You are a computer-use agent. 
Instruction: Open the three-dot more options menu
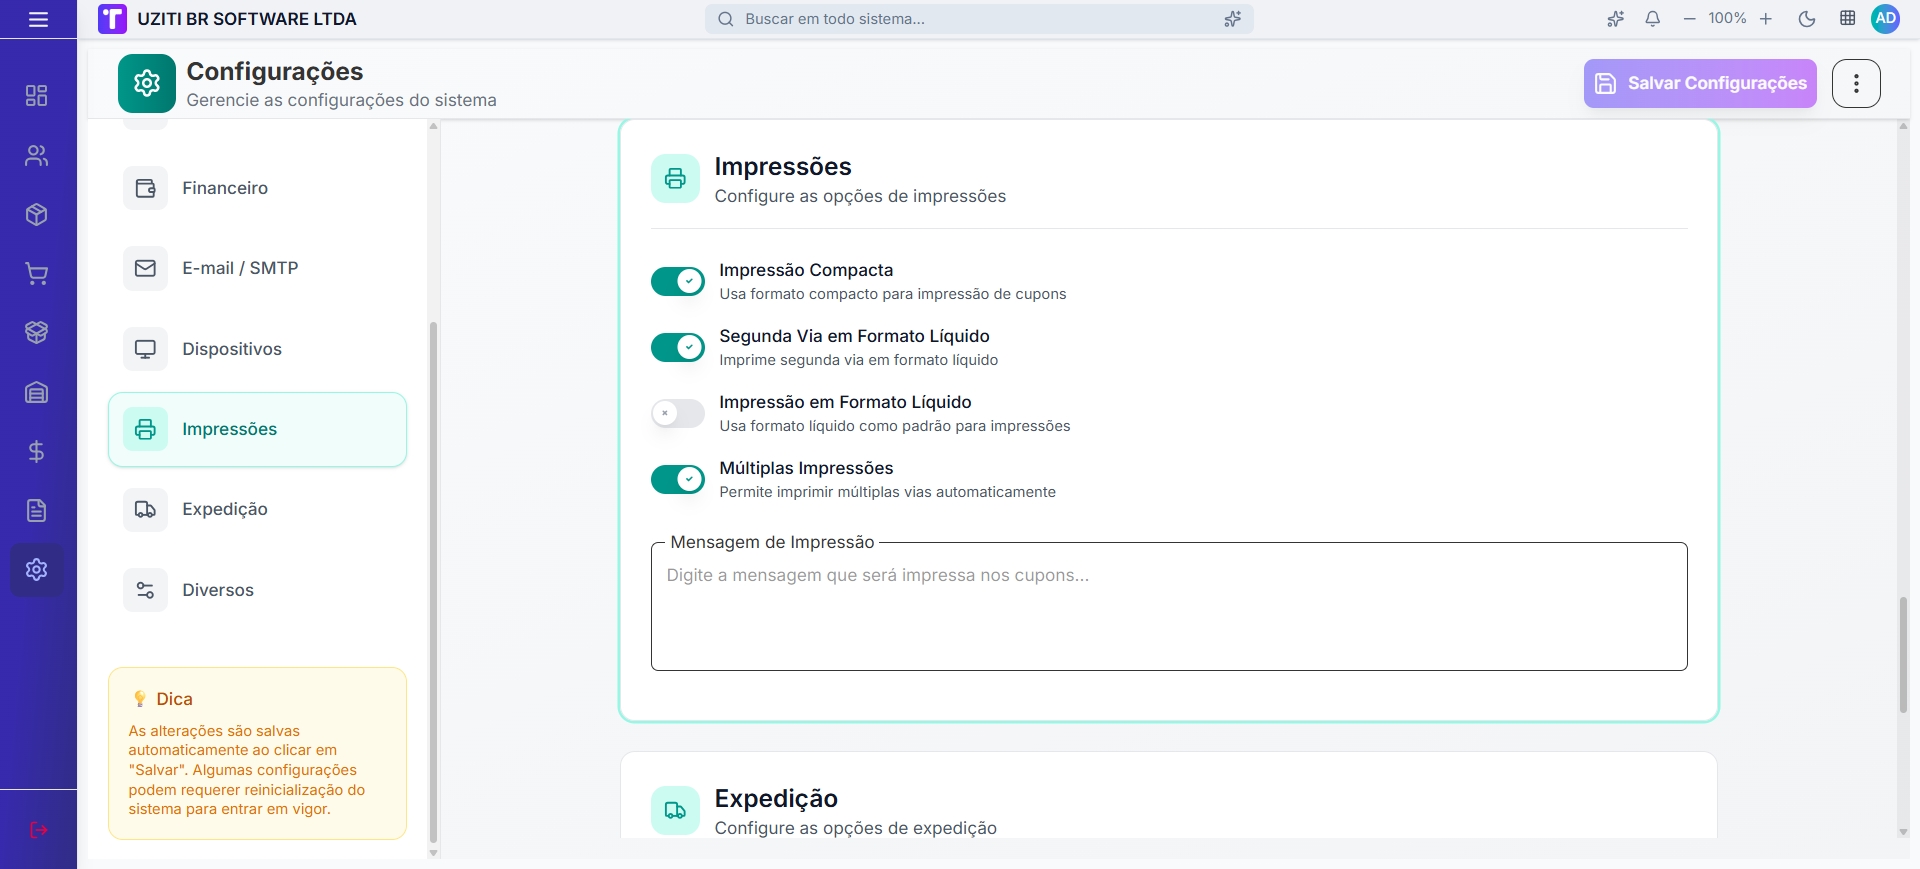pyautogui.click(x=1856, y=83)
